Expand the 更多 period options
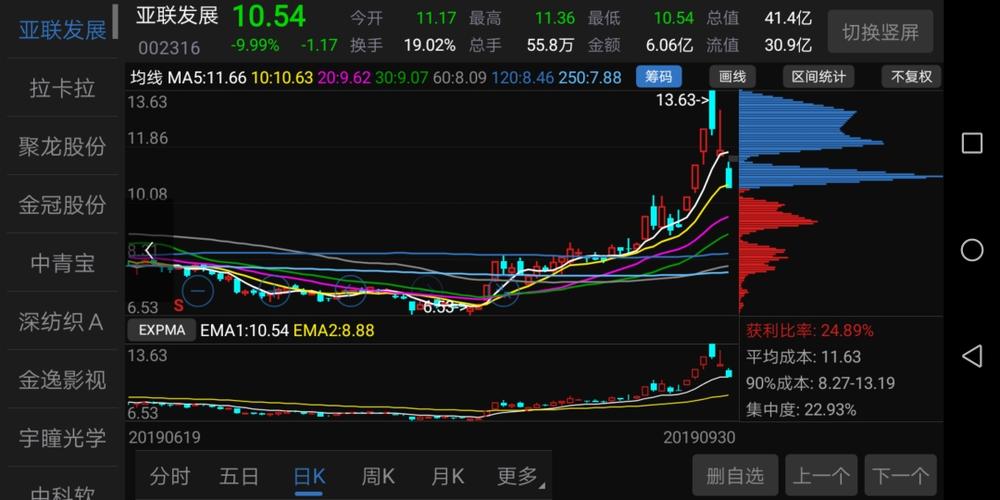Image resolution: width=1000 pixels, height=500 pixels. [520, 476]
